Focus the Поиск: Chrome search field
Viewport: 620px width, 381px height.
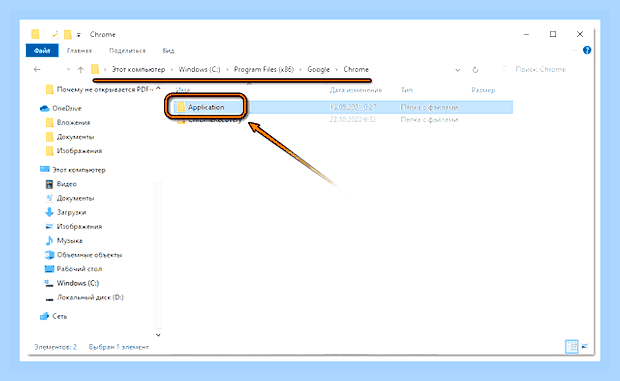(x=540, y=69)
